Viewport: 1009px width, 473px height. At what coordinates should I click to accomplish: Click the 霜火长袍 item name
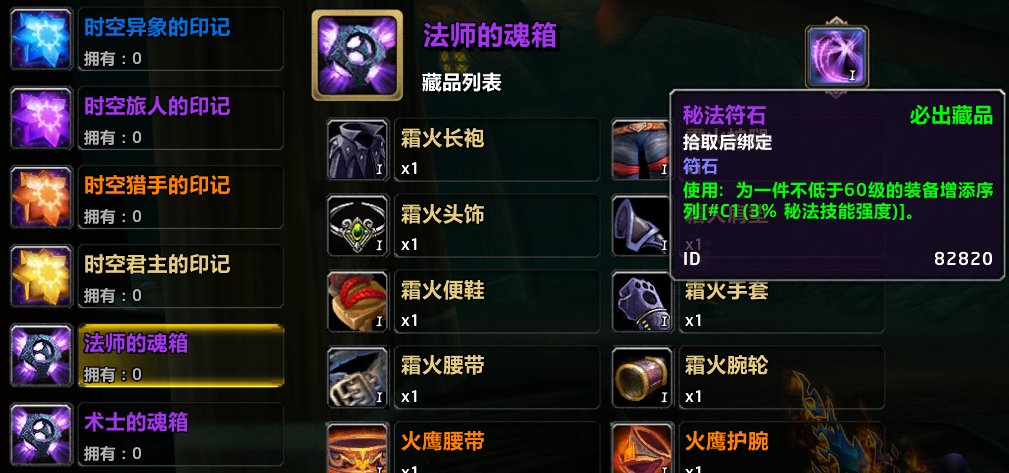coord(443,138)
